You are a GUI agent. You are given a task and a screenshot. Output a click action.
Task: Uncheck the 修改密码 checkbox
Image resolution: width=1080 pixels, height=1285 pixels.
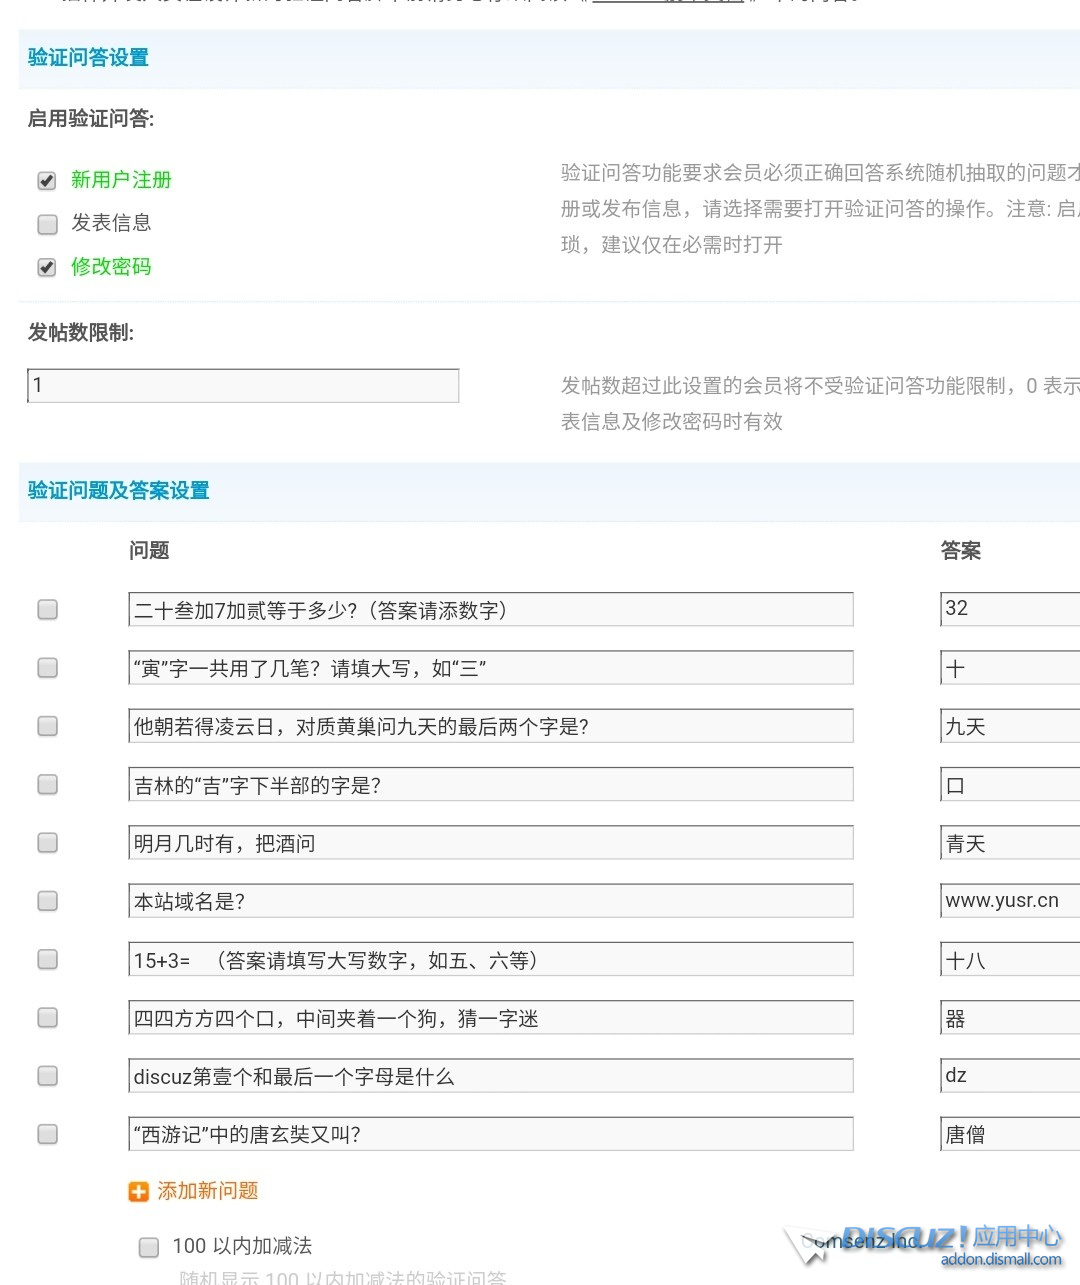[x=47, y=267]
